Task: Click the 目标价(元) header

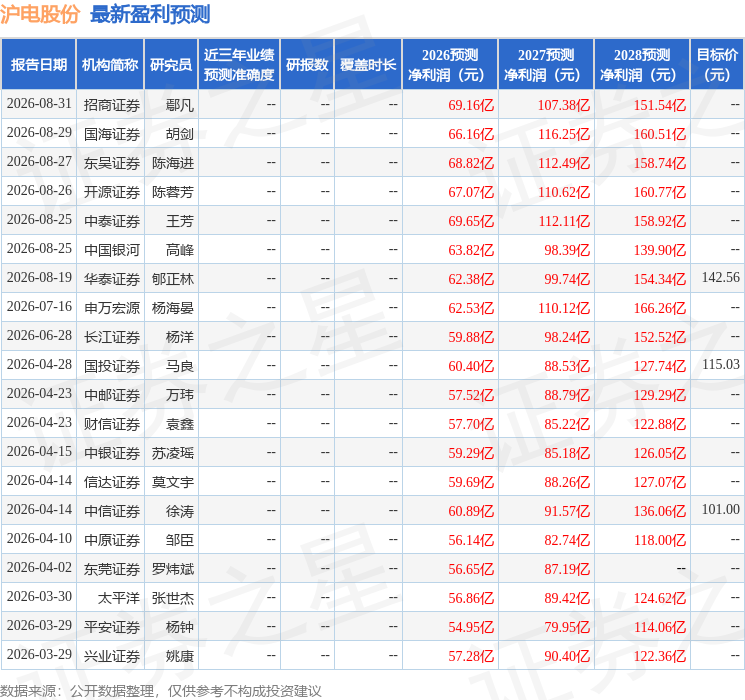Action: [x=716, y=65]
